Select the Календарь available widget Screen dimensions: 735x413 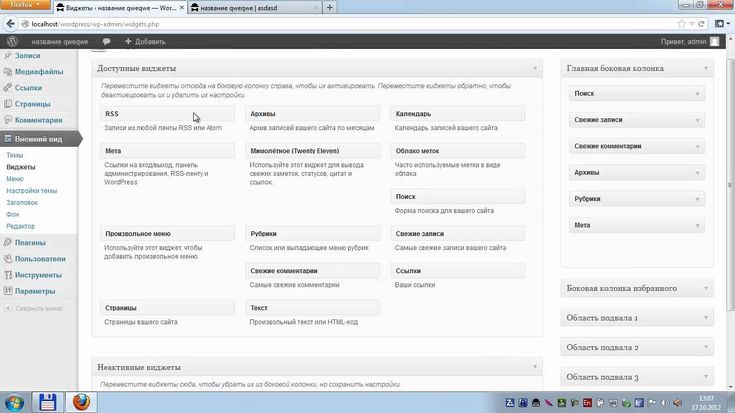[x=458, y=114]
